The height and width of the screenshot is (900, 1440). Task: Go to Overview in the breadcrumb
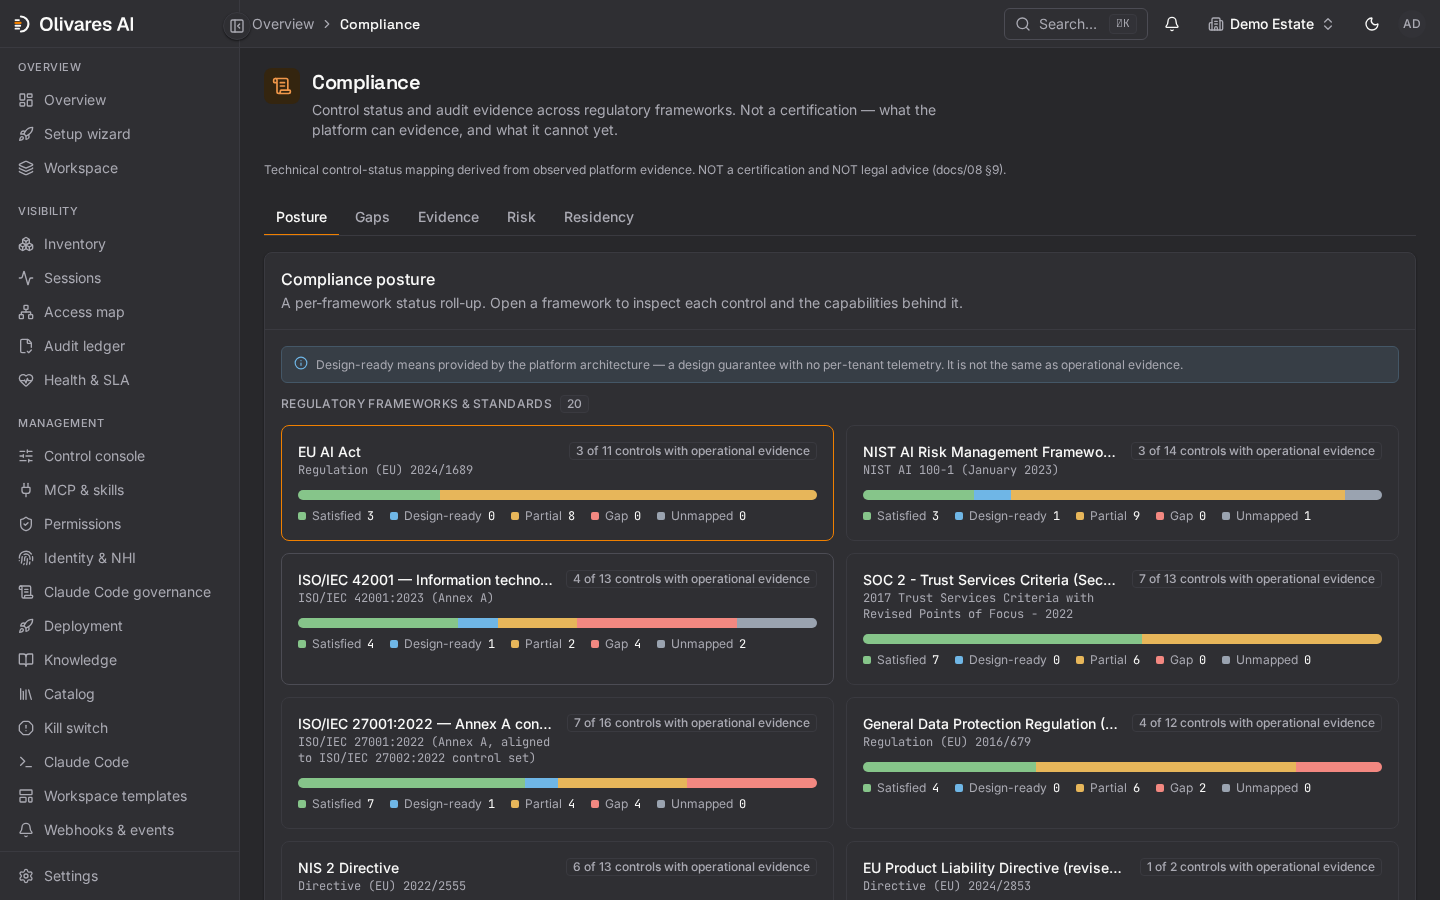[283, 24]
